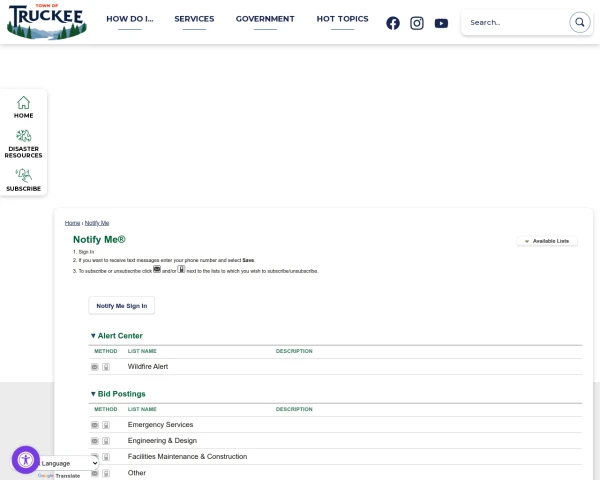Collapse the Alert Center section
600x480 pixels.
[117, 336]
